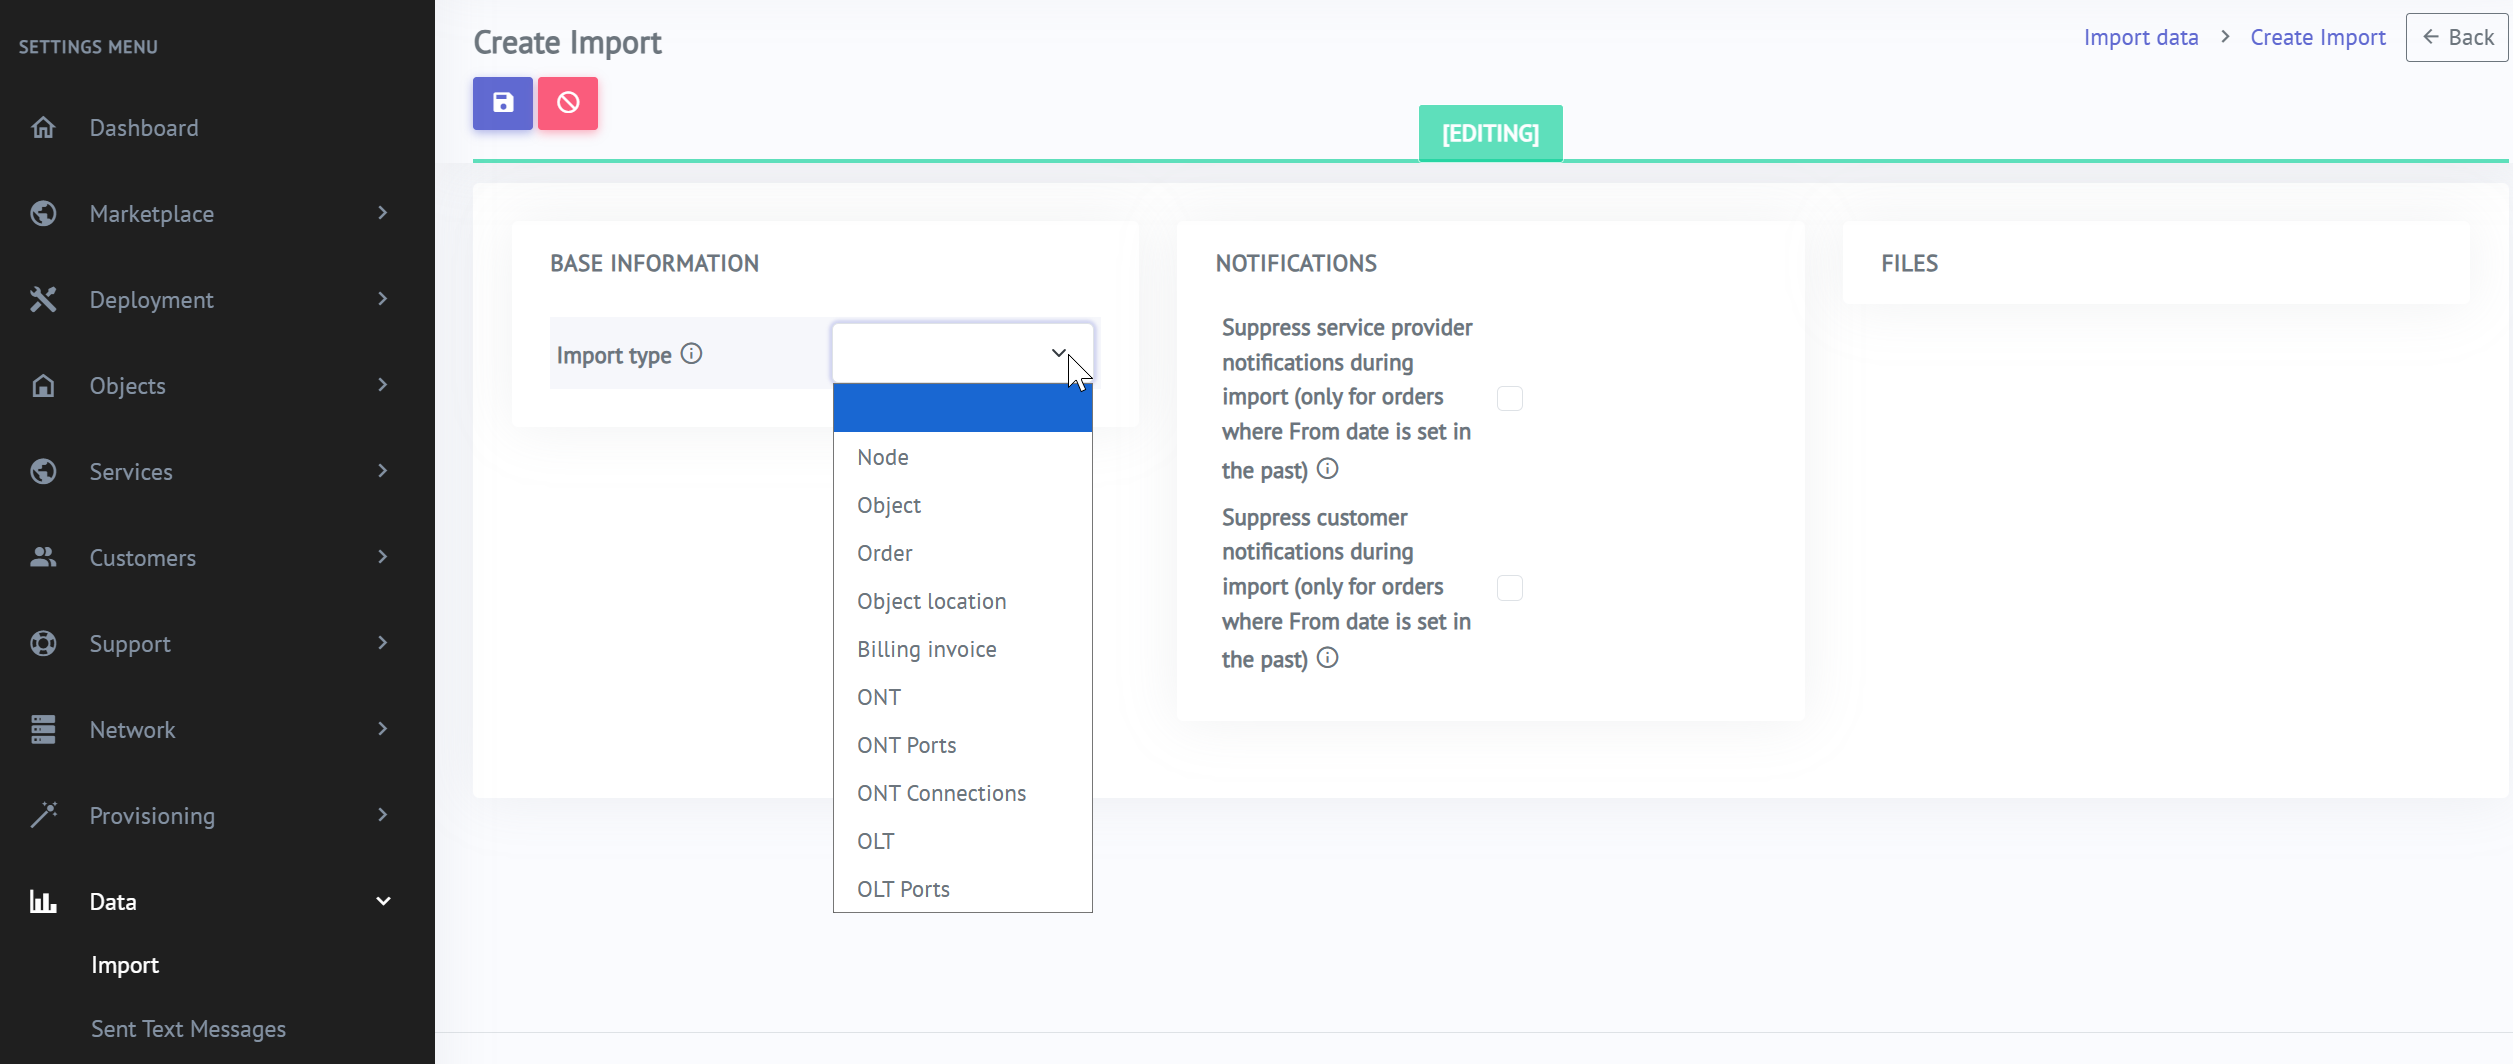
Task: Click info icon beside service provider notification text
Action: coord(1327,469)
